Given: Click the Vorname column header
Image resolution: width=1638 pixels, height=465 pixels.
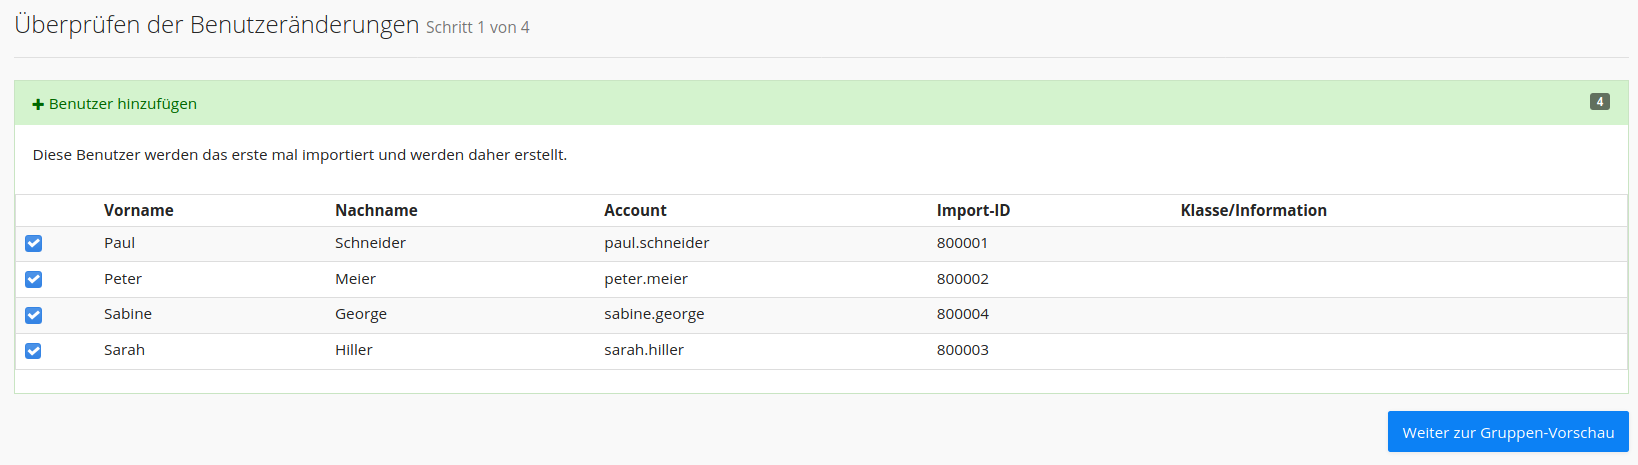Looking at the screenshot, I should coord(138,210).
